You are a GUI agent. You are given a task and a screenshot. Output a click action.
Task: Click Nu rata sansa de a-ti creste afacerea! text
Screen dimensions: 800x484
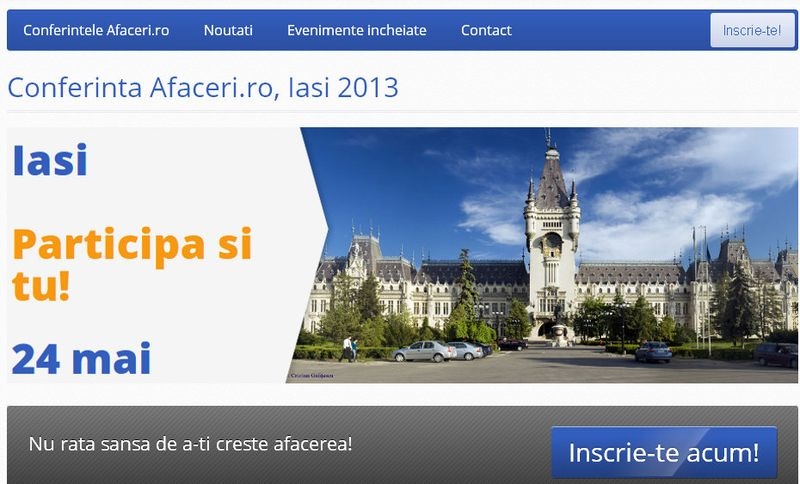pyautogui.click(x=190, y=444)
